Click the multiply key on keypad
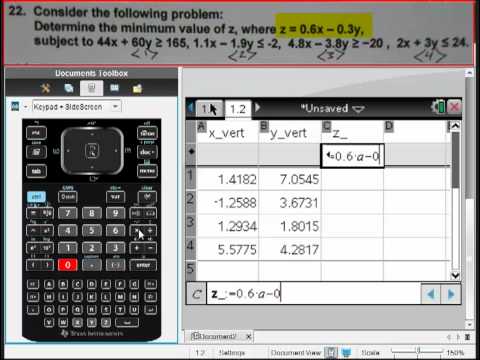Viewport: 480px width, 360px height. pyautogui.click(x=136, y=231)
